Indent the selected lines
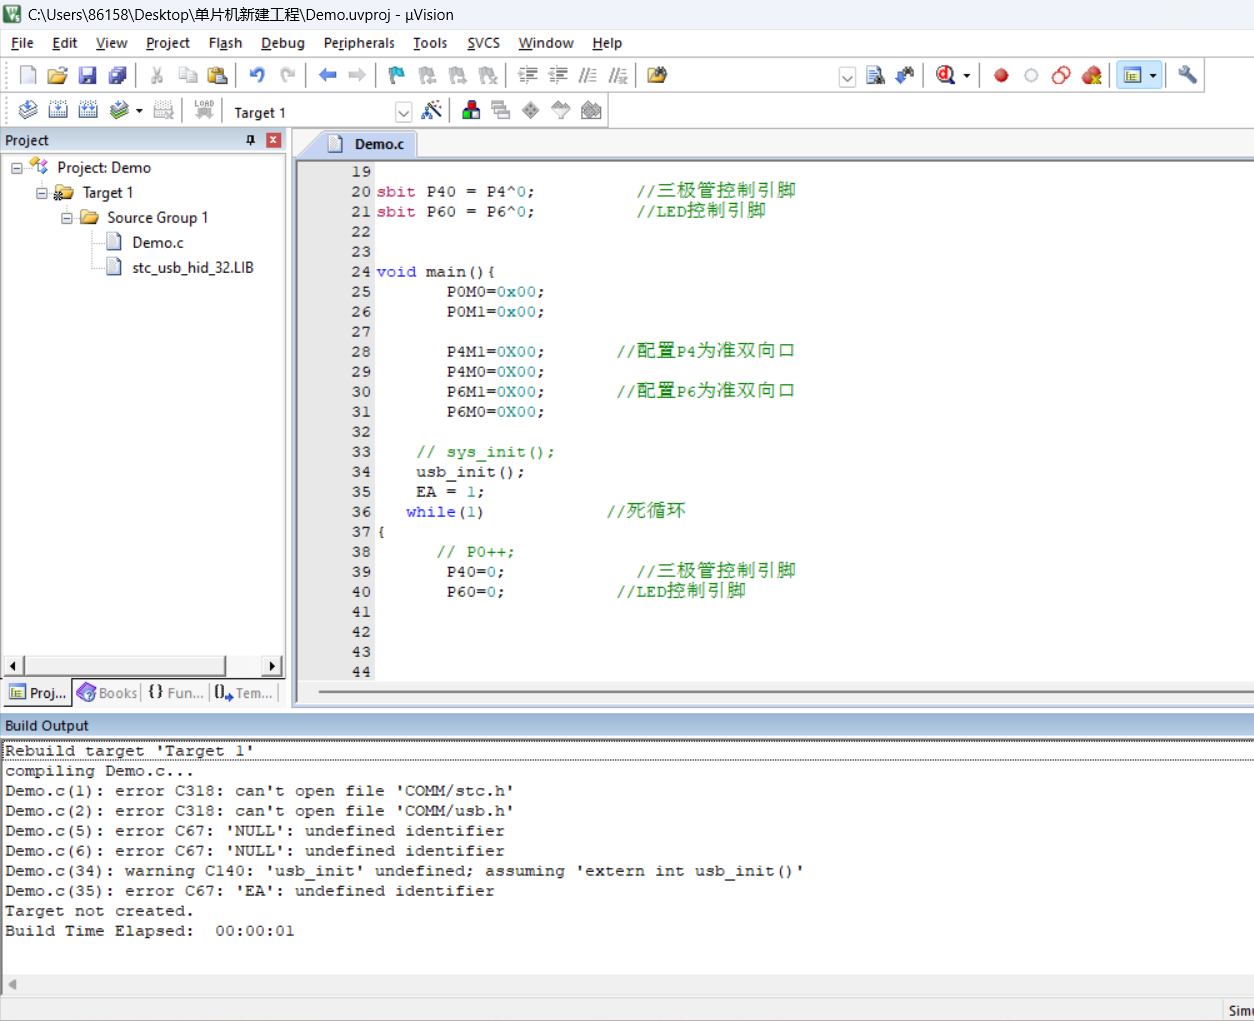Screen dimensions: 1254x1021 pos(528,75)
